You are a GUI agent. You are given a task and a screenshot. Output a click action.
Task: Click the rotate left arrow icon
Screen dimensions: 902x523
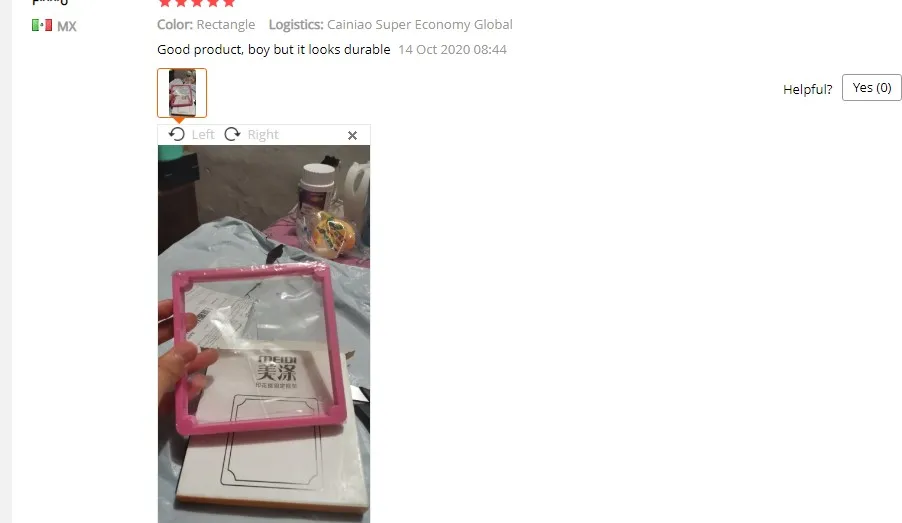(x=177, y=135)
